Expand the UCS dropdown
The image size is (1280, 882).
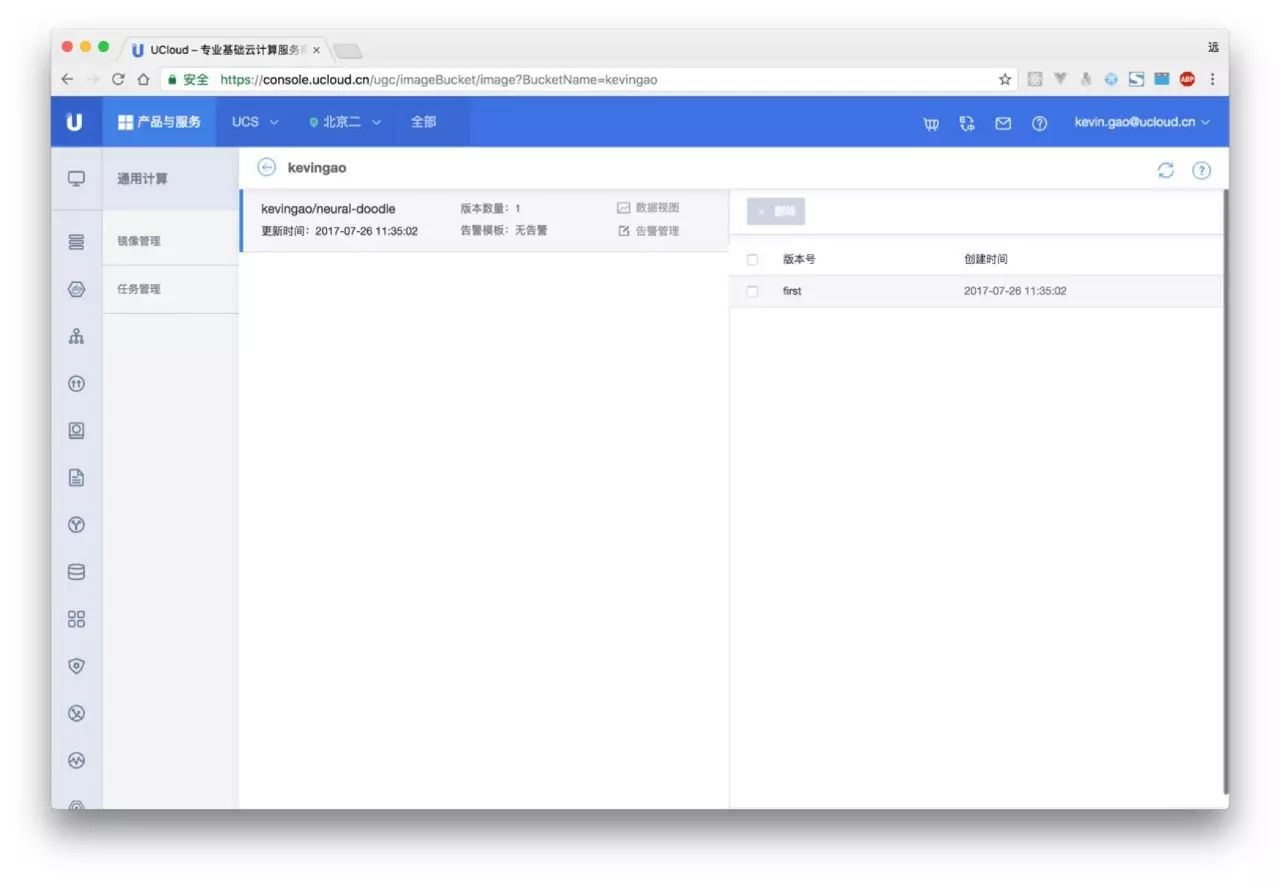tap(255, 122)
